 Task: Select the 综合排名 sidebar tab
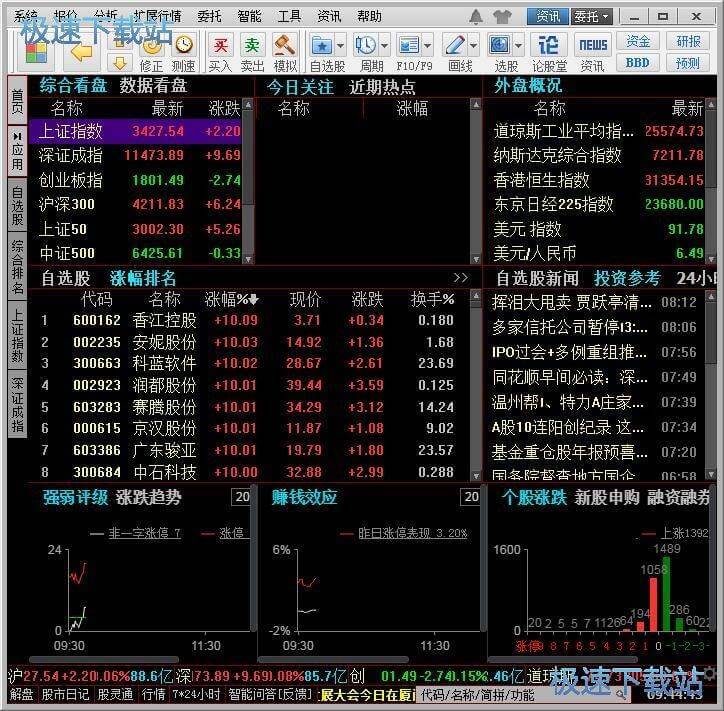18,267
